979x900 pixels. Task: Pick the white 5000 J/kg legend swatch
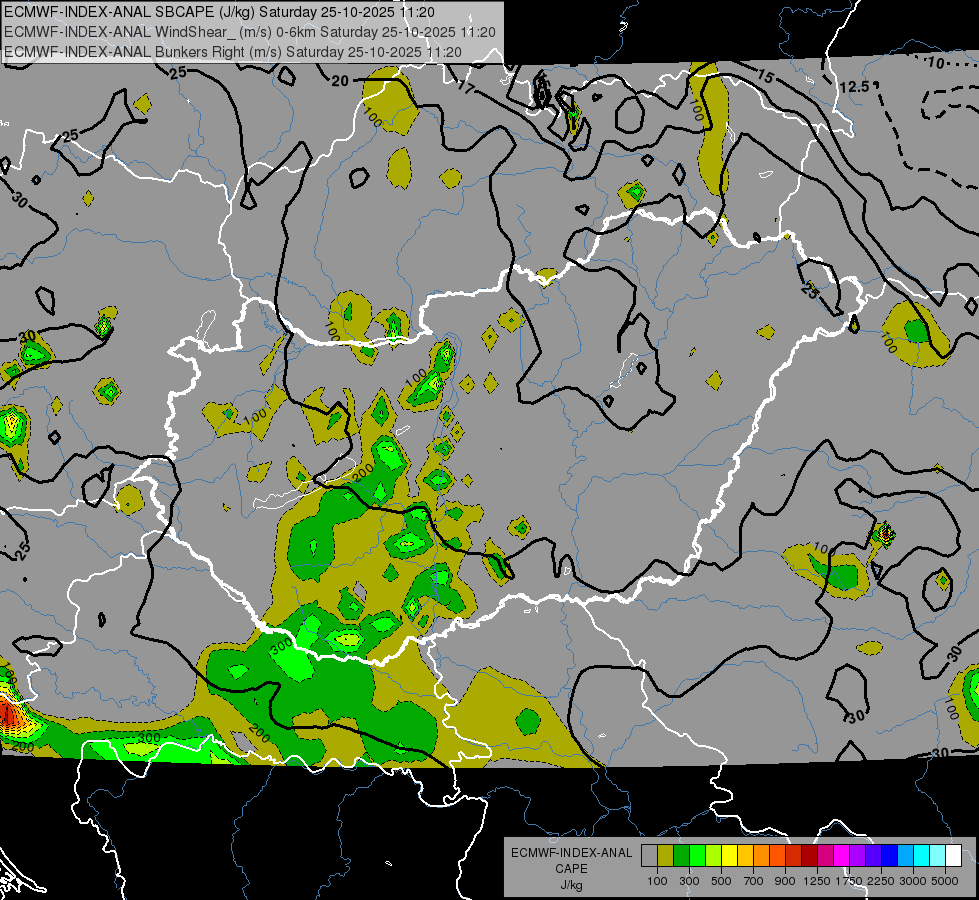pyautogui.click(x=954, y=855)
